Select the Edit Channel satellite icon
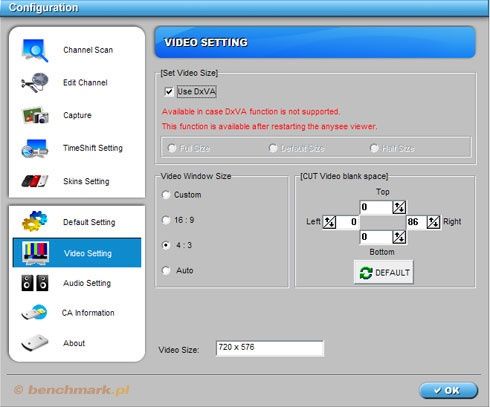 [35, 82]
